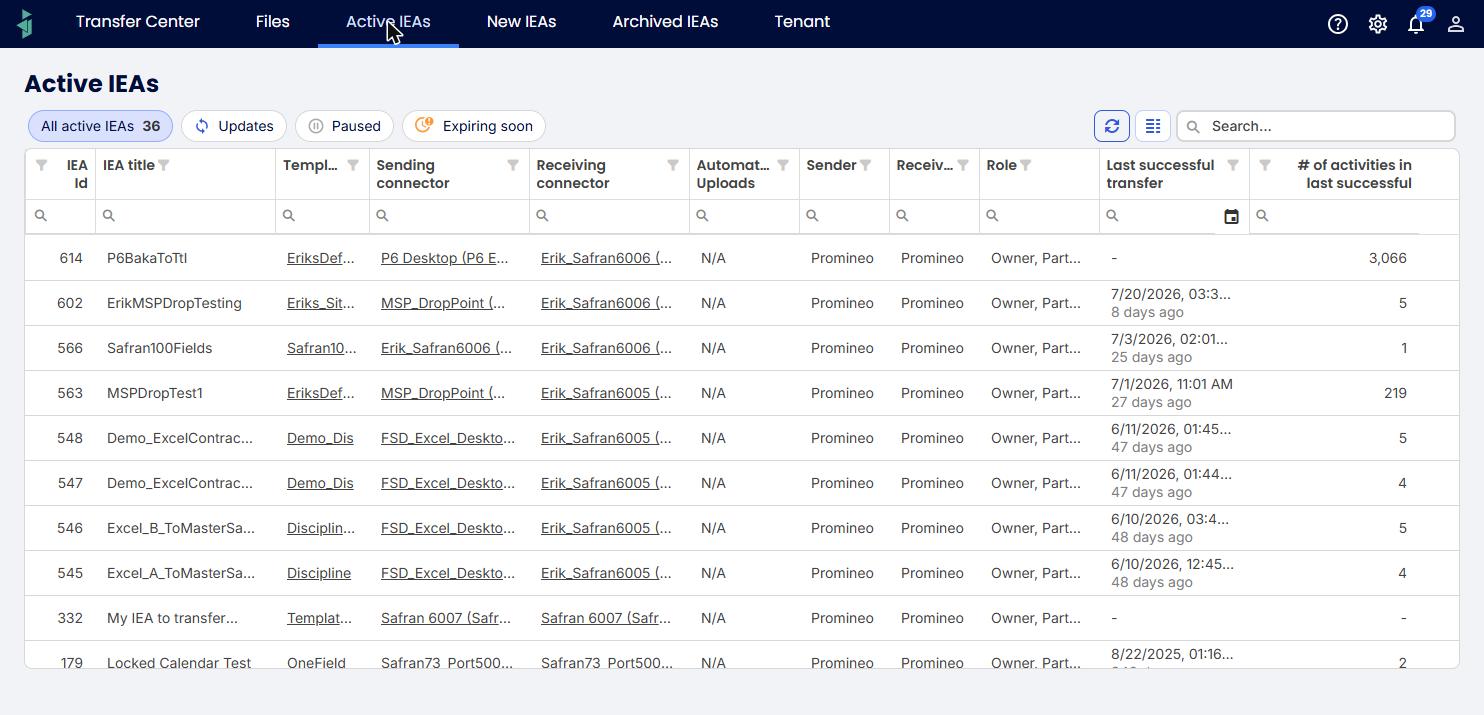Image resolution: width=1484 pixels, height=715 pixels.
Task: Select the All active IEAs 36 chip
Action: [x=100, y=126]
